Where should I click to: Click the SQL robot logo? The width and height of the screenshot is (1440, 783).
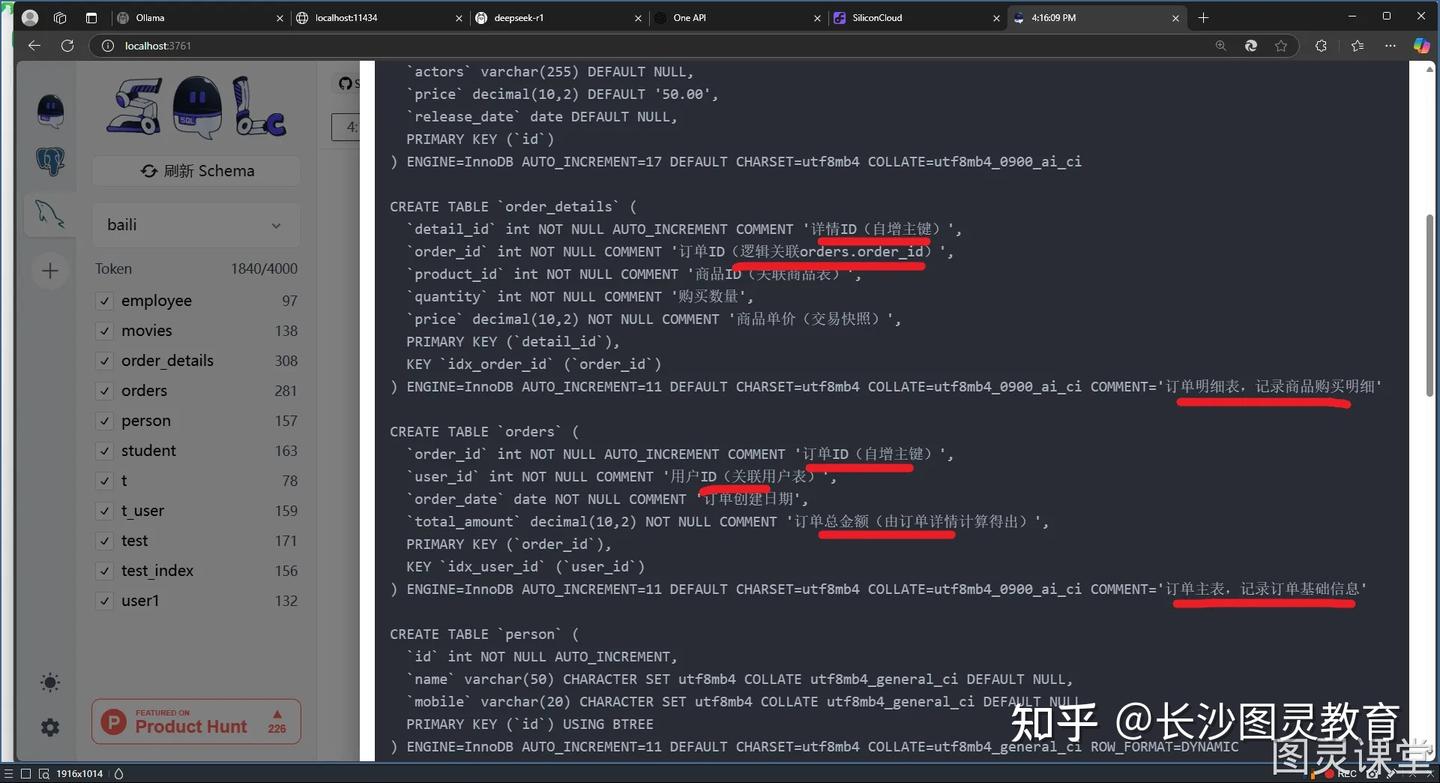[196, 106]
